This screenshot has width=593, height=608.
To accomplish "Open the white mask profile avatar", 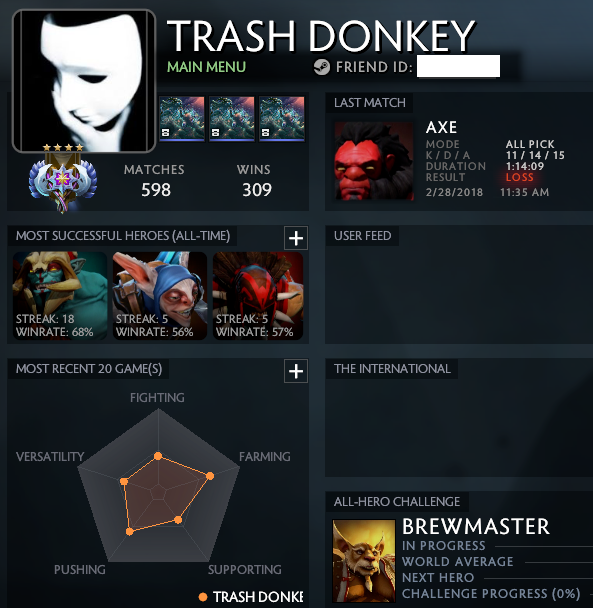I will coord(84,81).
